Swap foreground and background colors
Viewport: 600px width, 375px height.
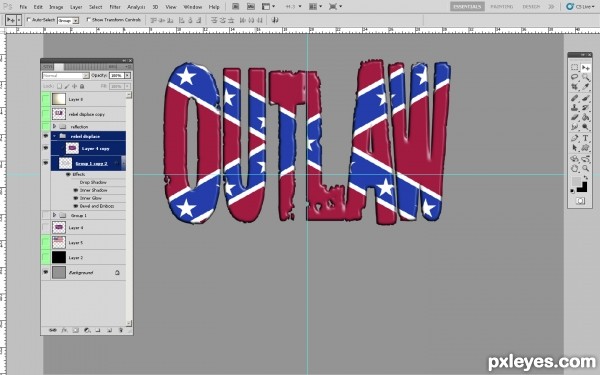click(x=586, y=178)
